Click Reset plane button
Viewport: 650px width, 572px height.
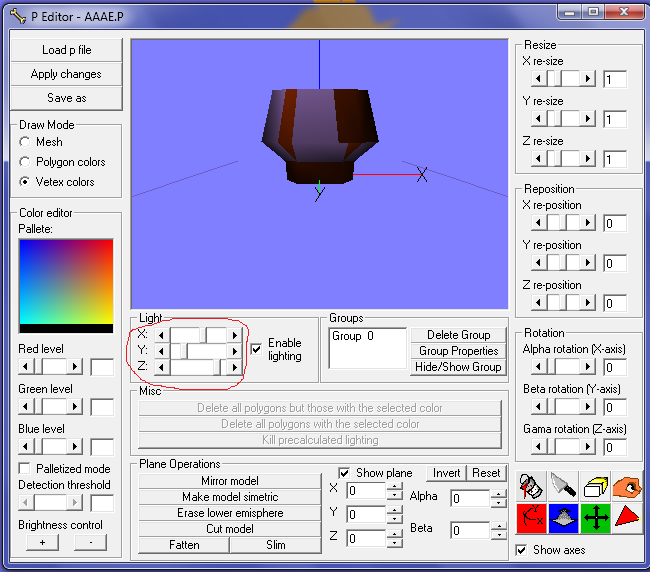click(487, 473)
